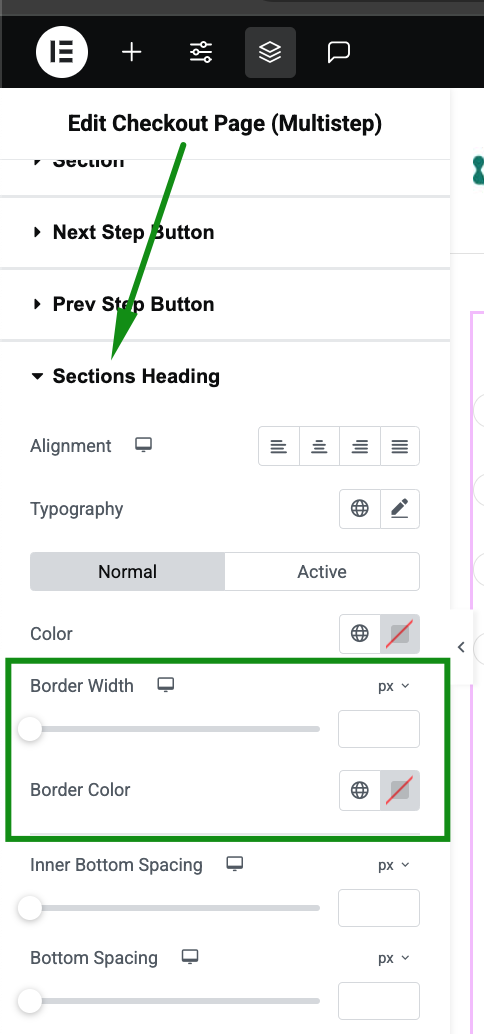Open the Notes comment icon
484x1034 pixels.
click(339, 52)
